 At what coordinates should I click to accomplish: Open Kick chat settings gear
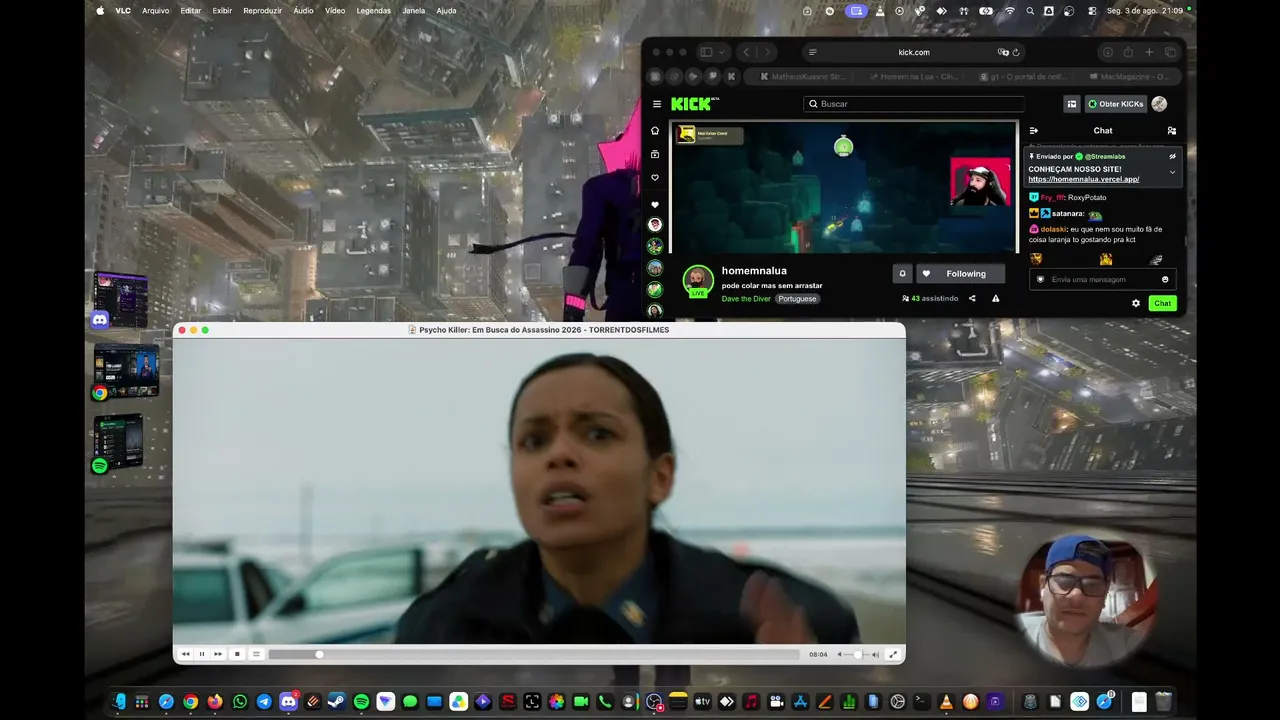(x=1136, y=303)
